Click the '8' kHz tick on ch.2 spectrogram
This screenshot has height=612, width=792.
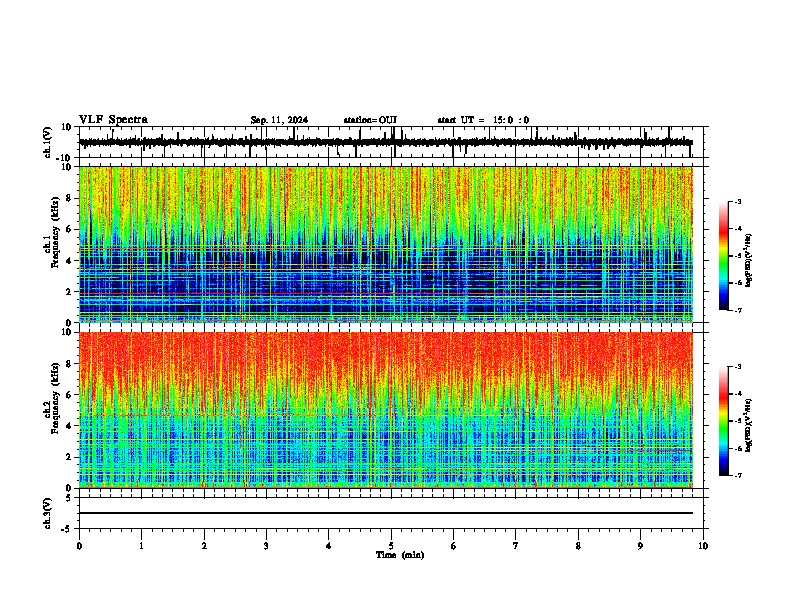click(69, 364)
